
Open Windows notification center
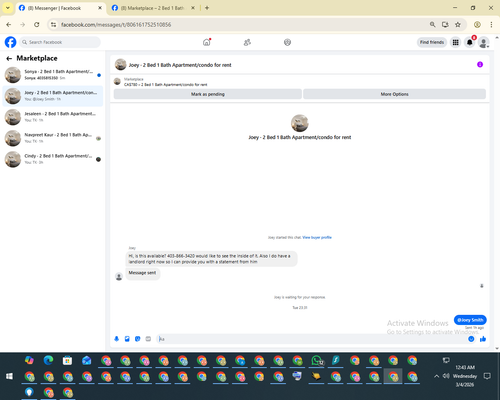click(487, 376)
